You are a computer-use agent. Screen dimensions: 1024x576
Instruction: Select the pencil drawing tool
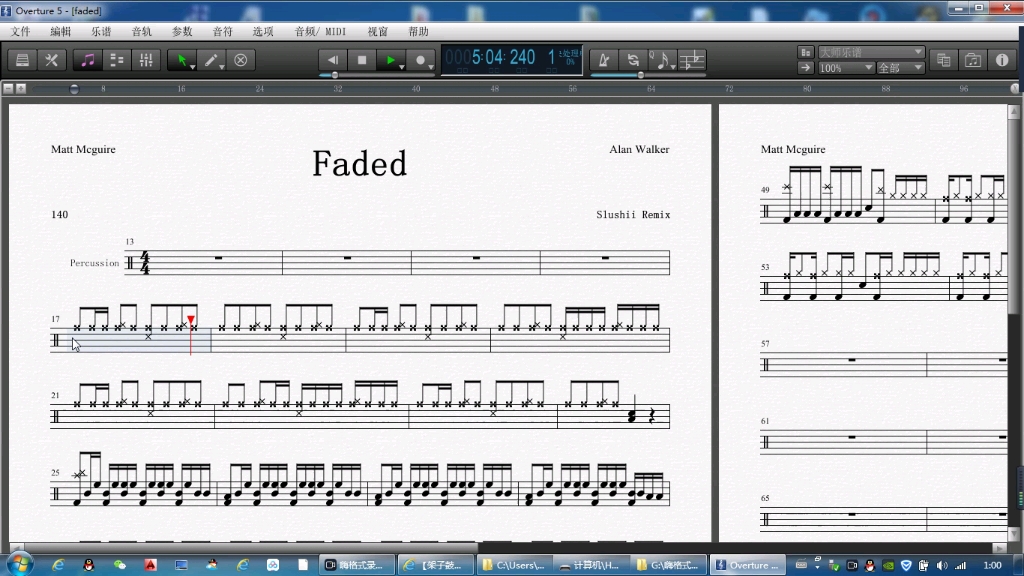tap(210, 60)
